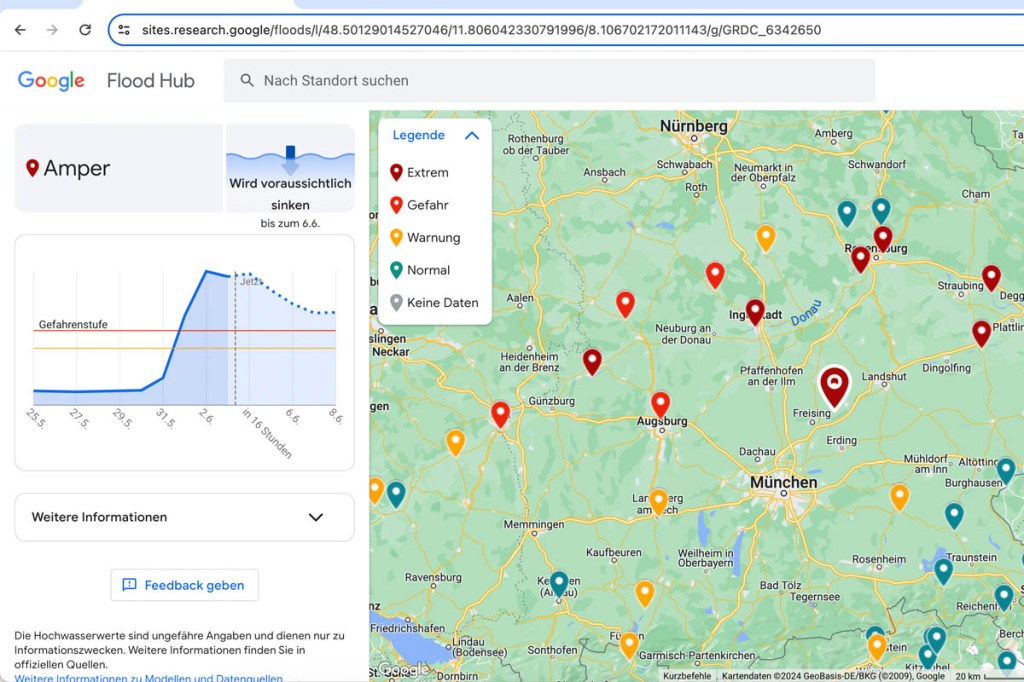Select the red pin northwest of Ingolstadt

(x=715, y=274)
